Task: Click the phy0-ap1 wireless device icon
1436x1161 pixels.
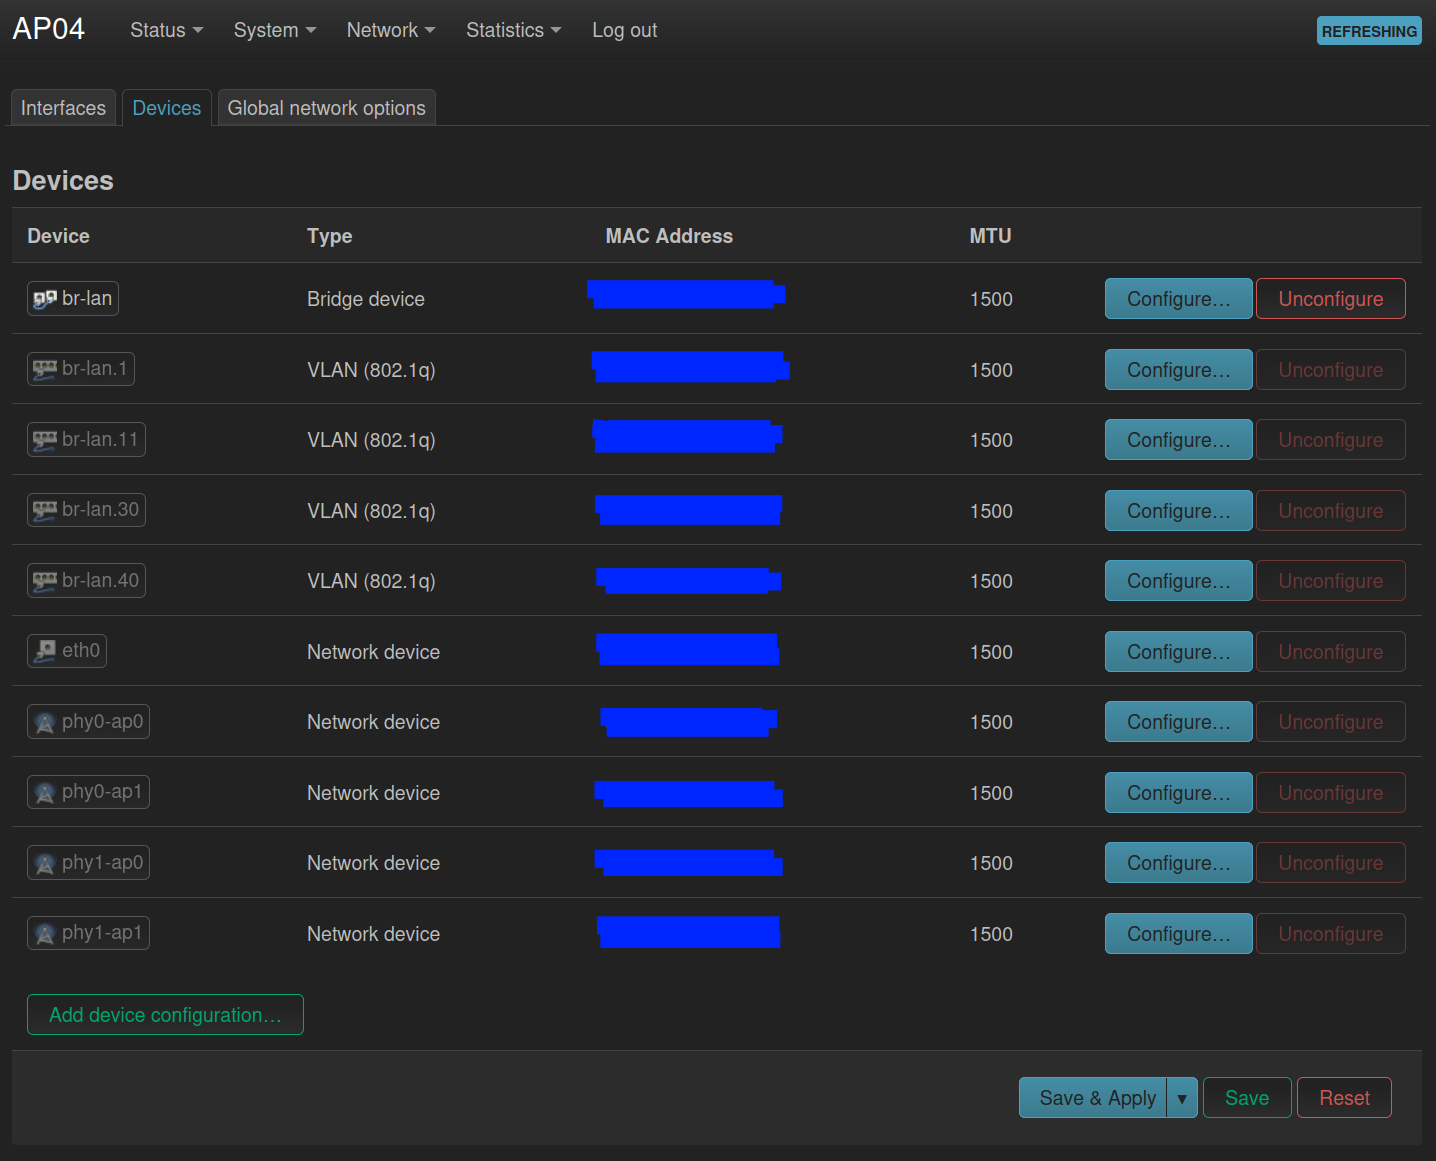Action: tap(45, 792)
